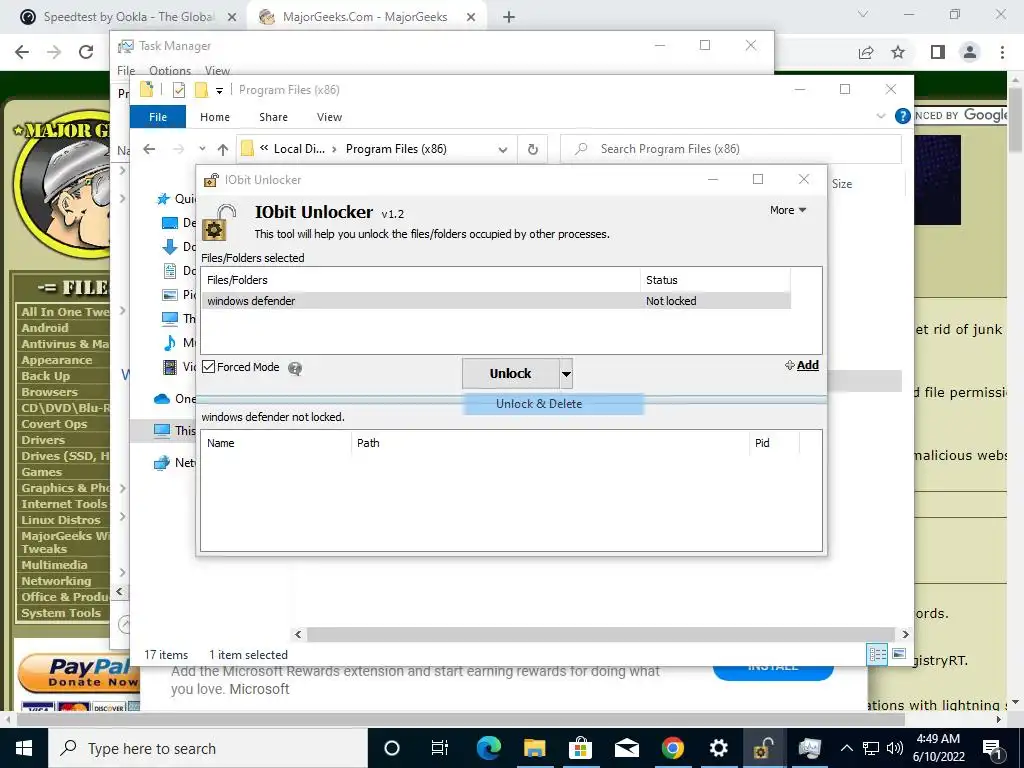This screenshot has height=768, width=1024.
Task: Open File menu in Task Manager
Action: tap(126, 71)
